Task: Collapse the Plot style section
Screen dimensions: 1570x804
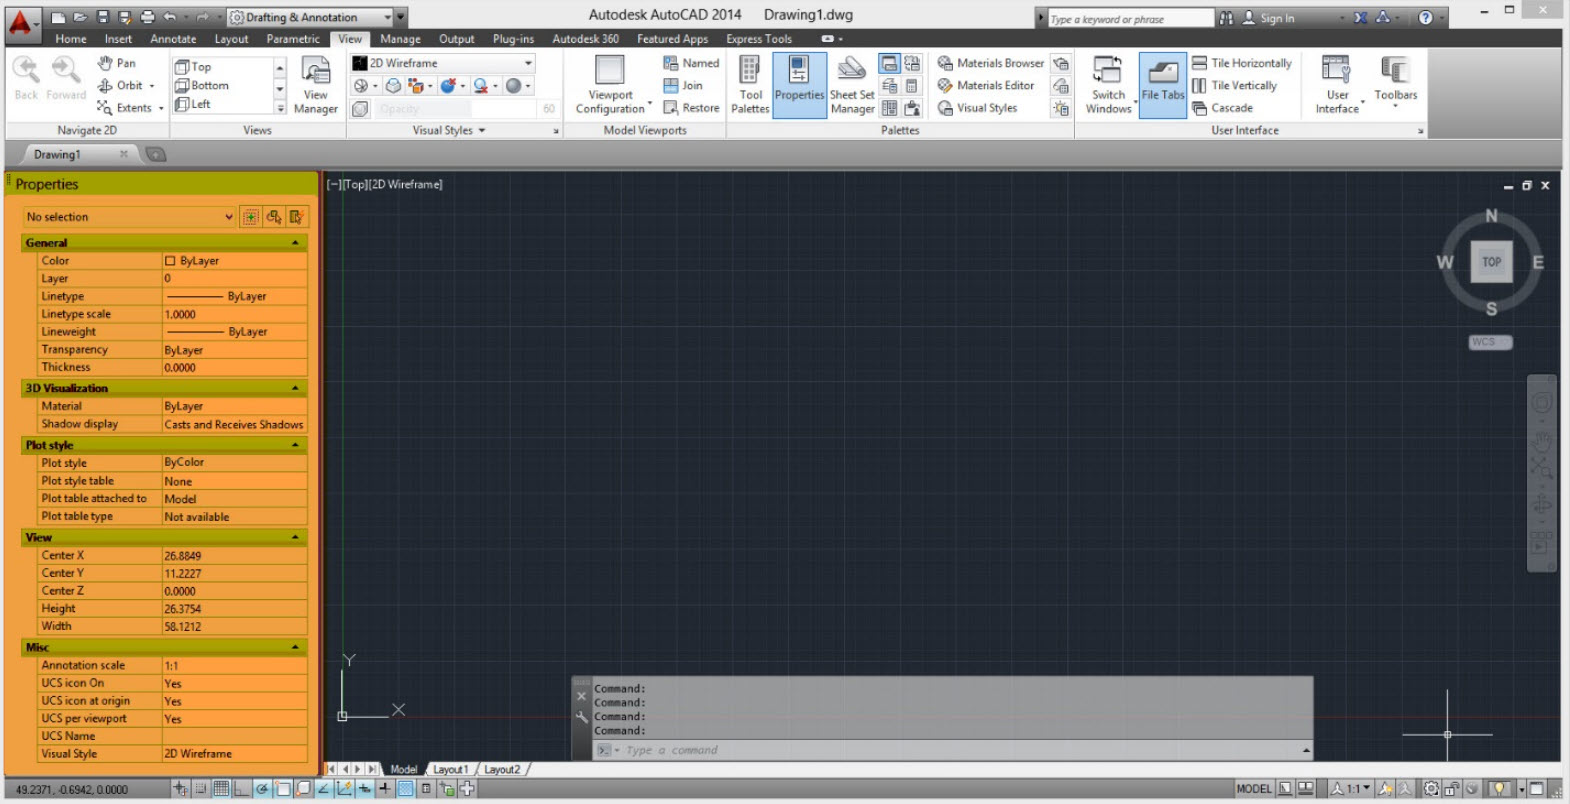Action: pos(295,445)
